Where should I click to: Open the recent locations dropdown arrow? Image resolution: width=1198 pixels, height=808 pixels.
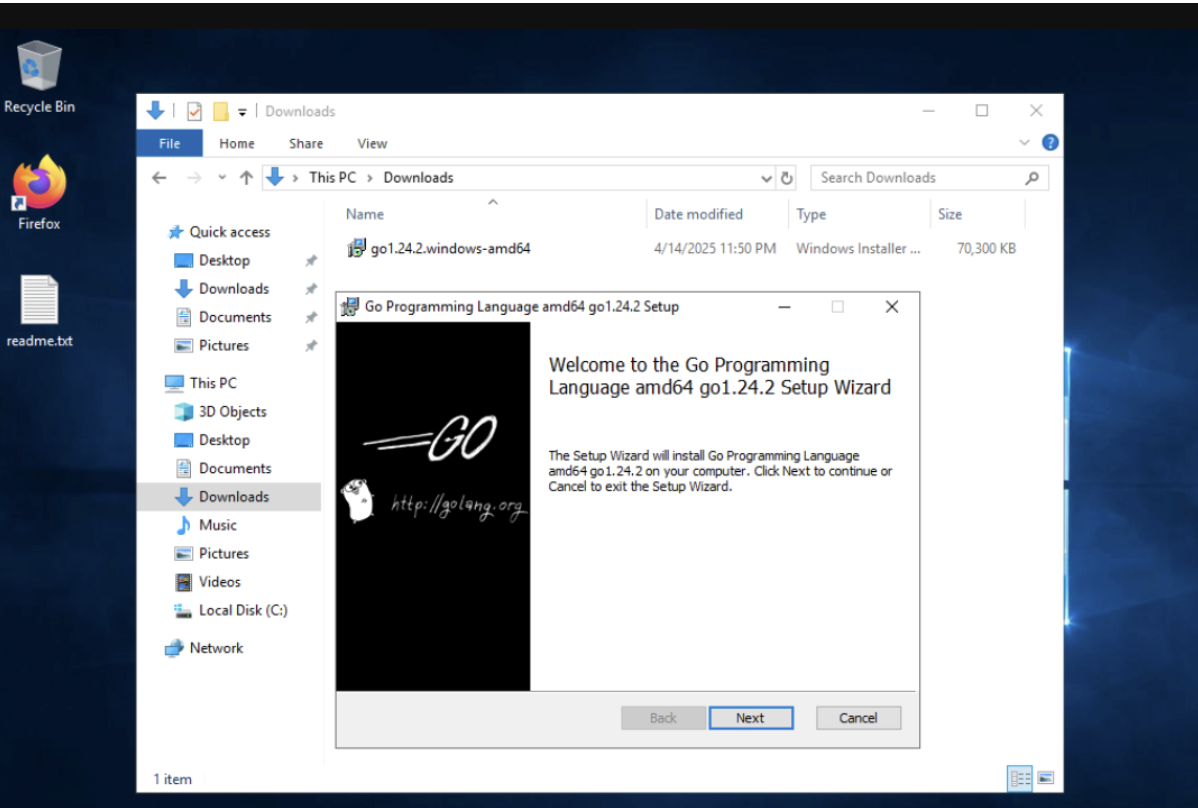[222, 178]
